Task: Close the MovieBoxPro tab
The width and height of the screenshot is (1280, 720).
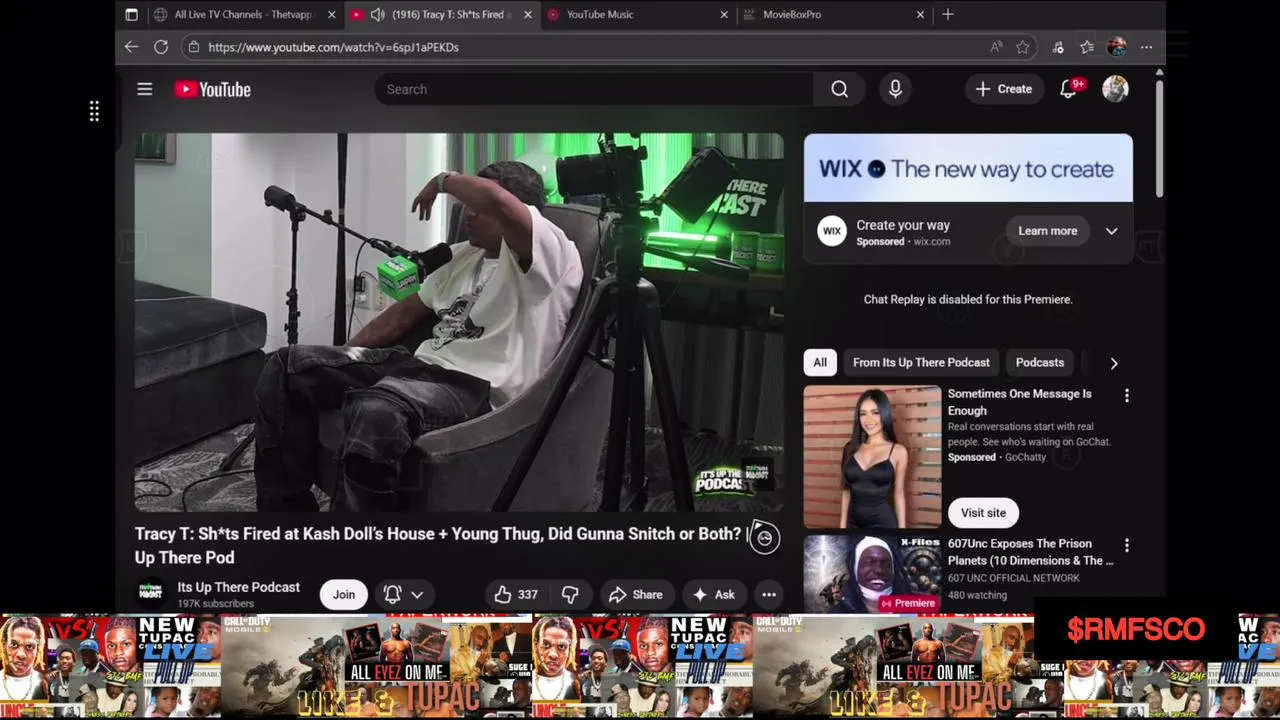Action: (x=920, y=14)
